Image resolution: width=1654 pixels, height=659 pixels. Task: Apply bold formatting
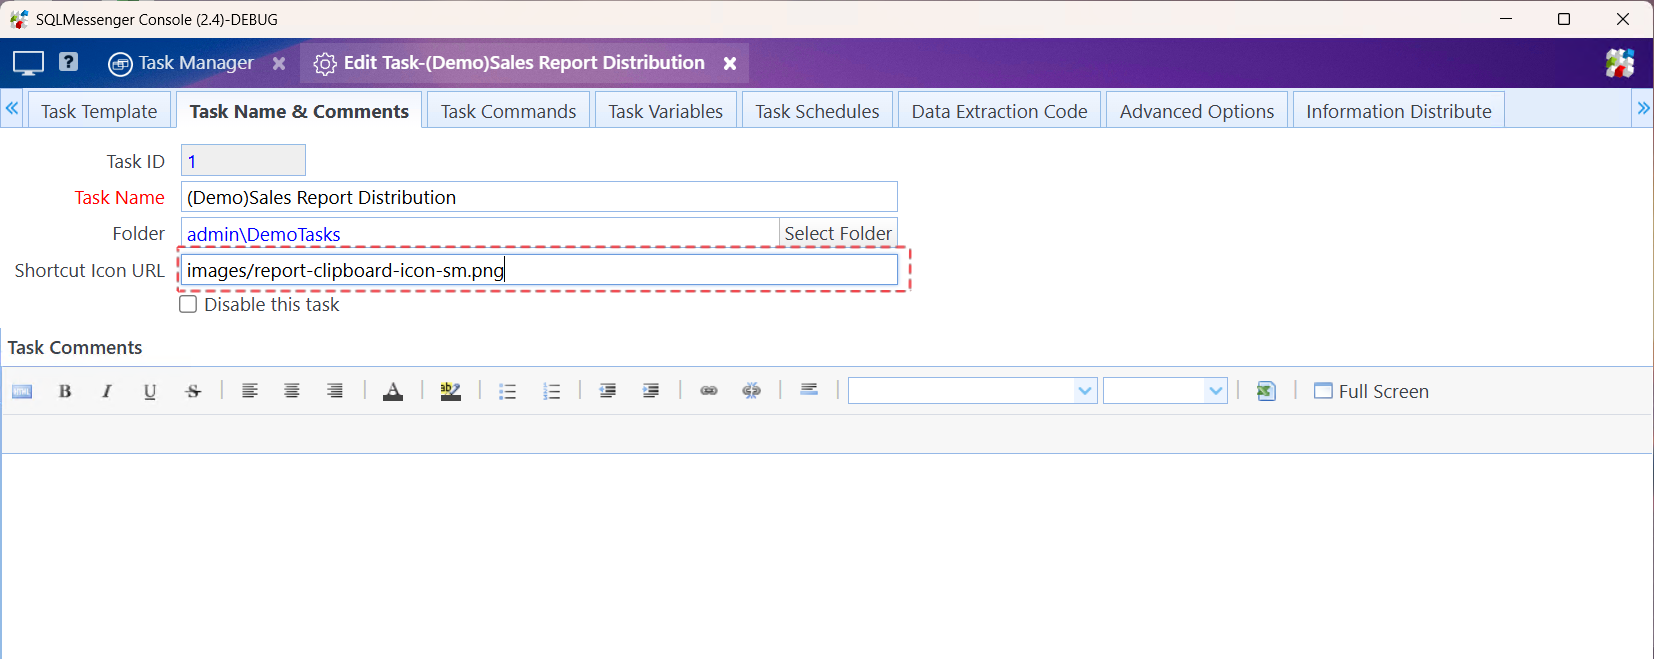point(65,391)
